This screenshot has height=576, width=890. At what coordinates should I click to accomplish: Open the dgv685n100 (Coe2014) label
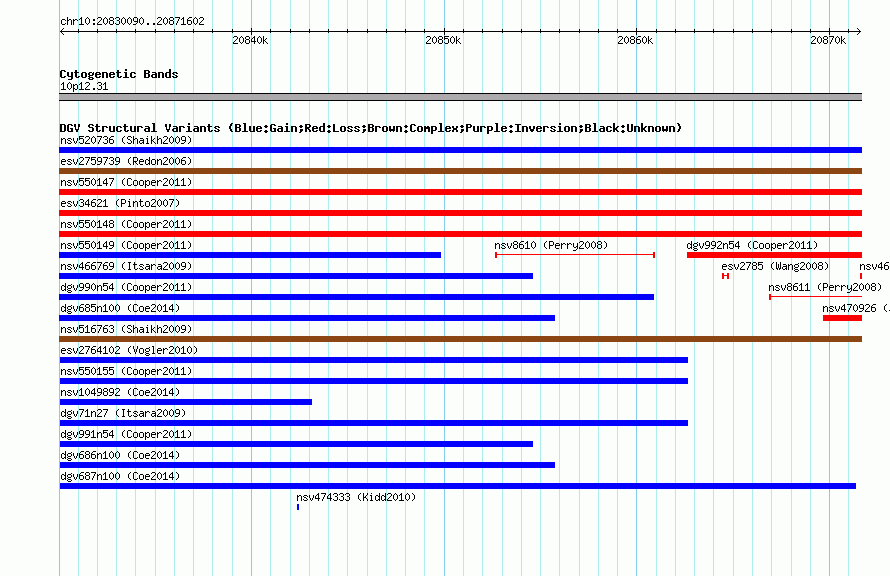click(120, 308)
